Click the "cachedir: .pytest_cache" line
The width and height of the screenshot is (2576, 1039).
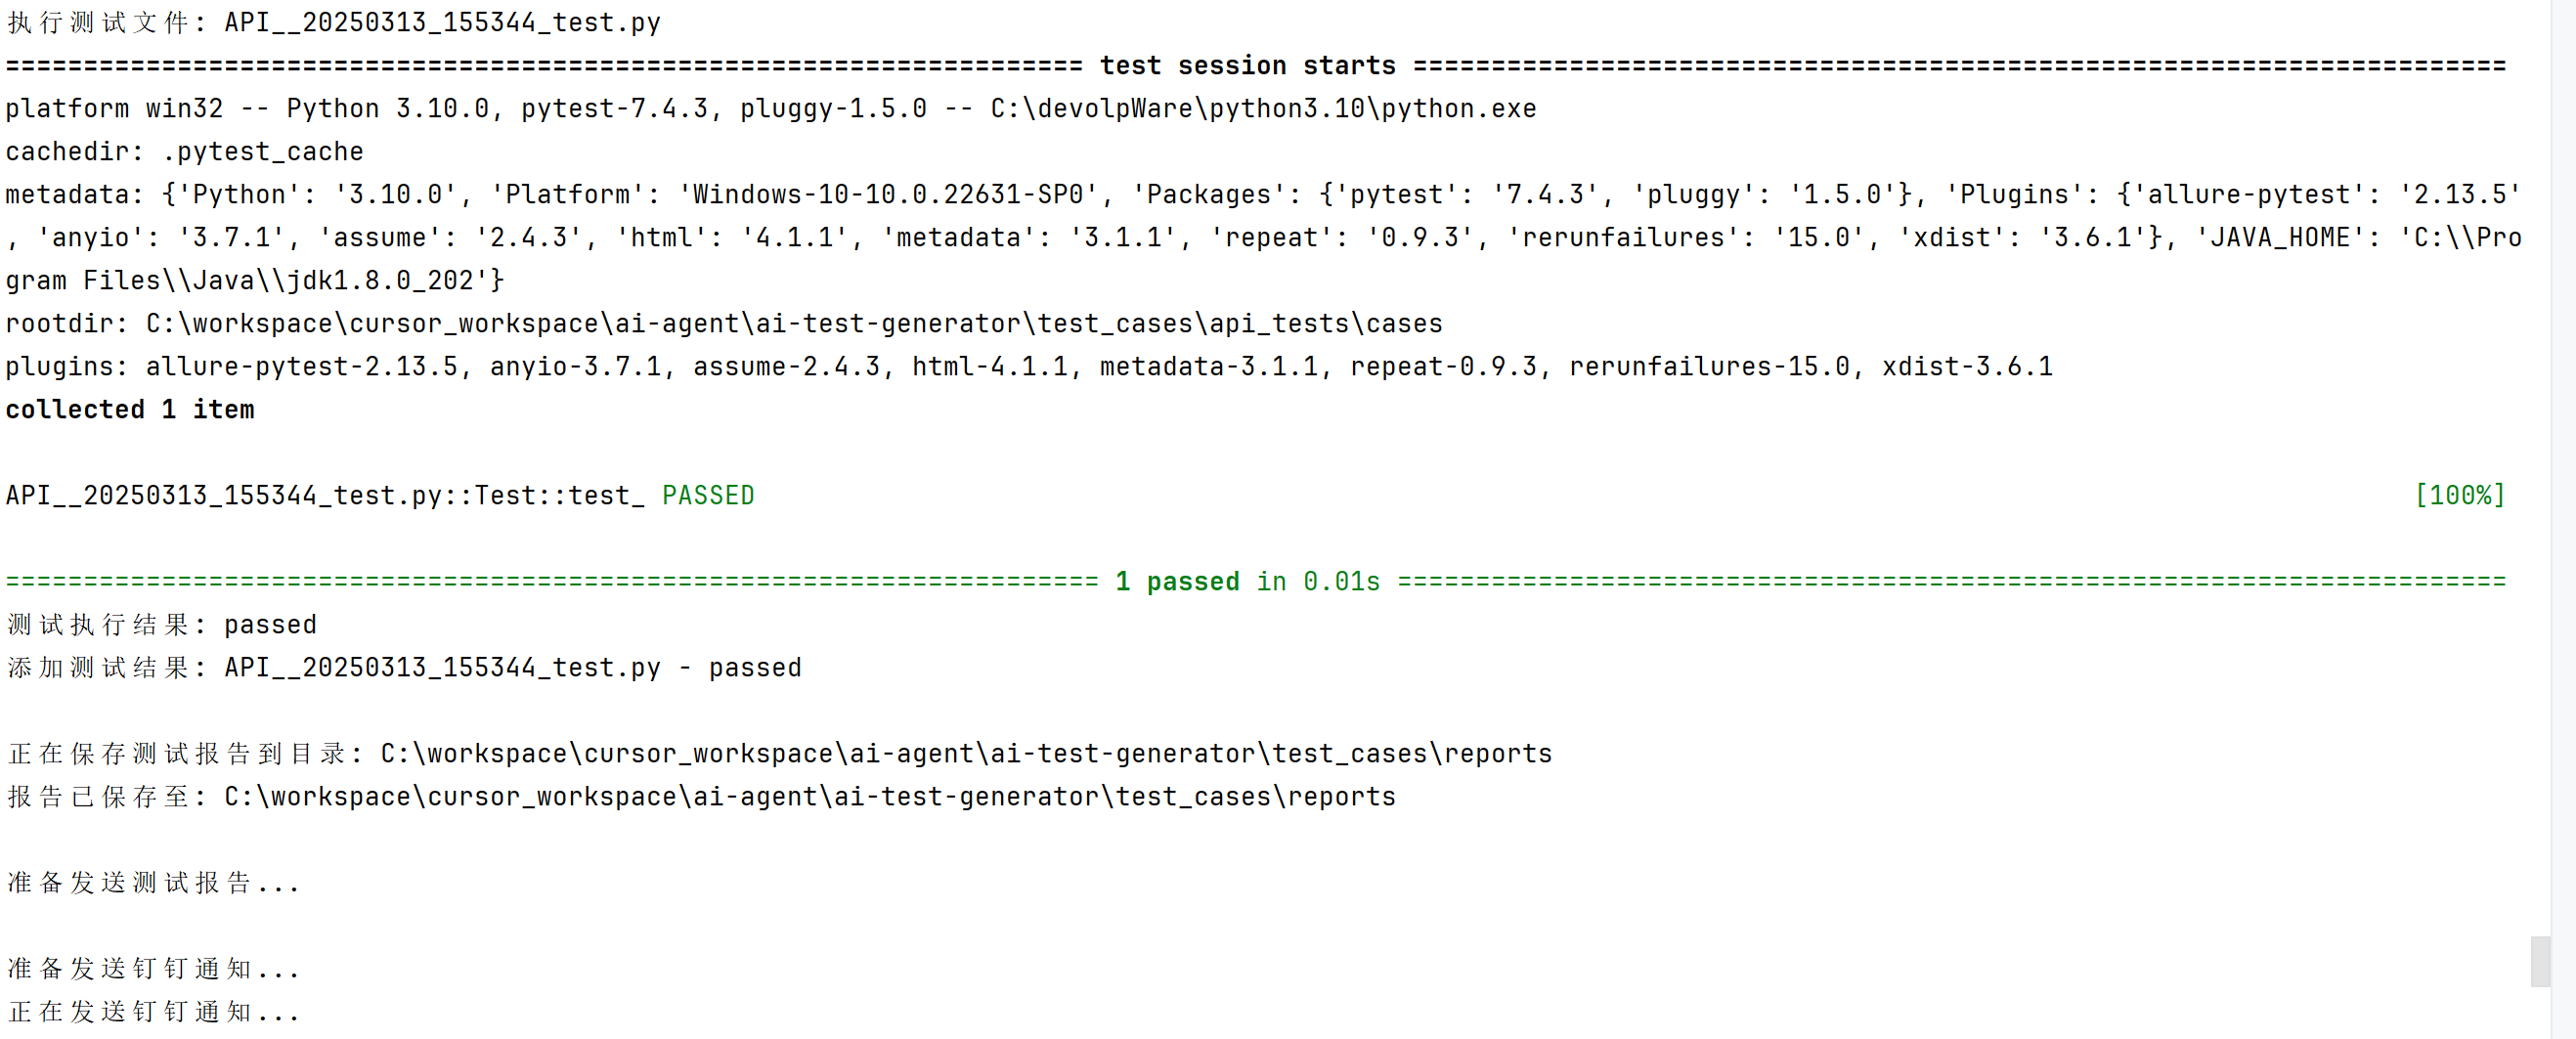185,151
